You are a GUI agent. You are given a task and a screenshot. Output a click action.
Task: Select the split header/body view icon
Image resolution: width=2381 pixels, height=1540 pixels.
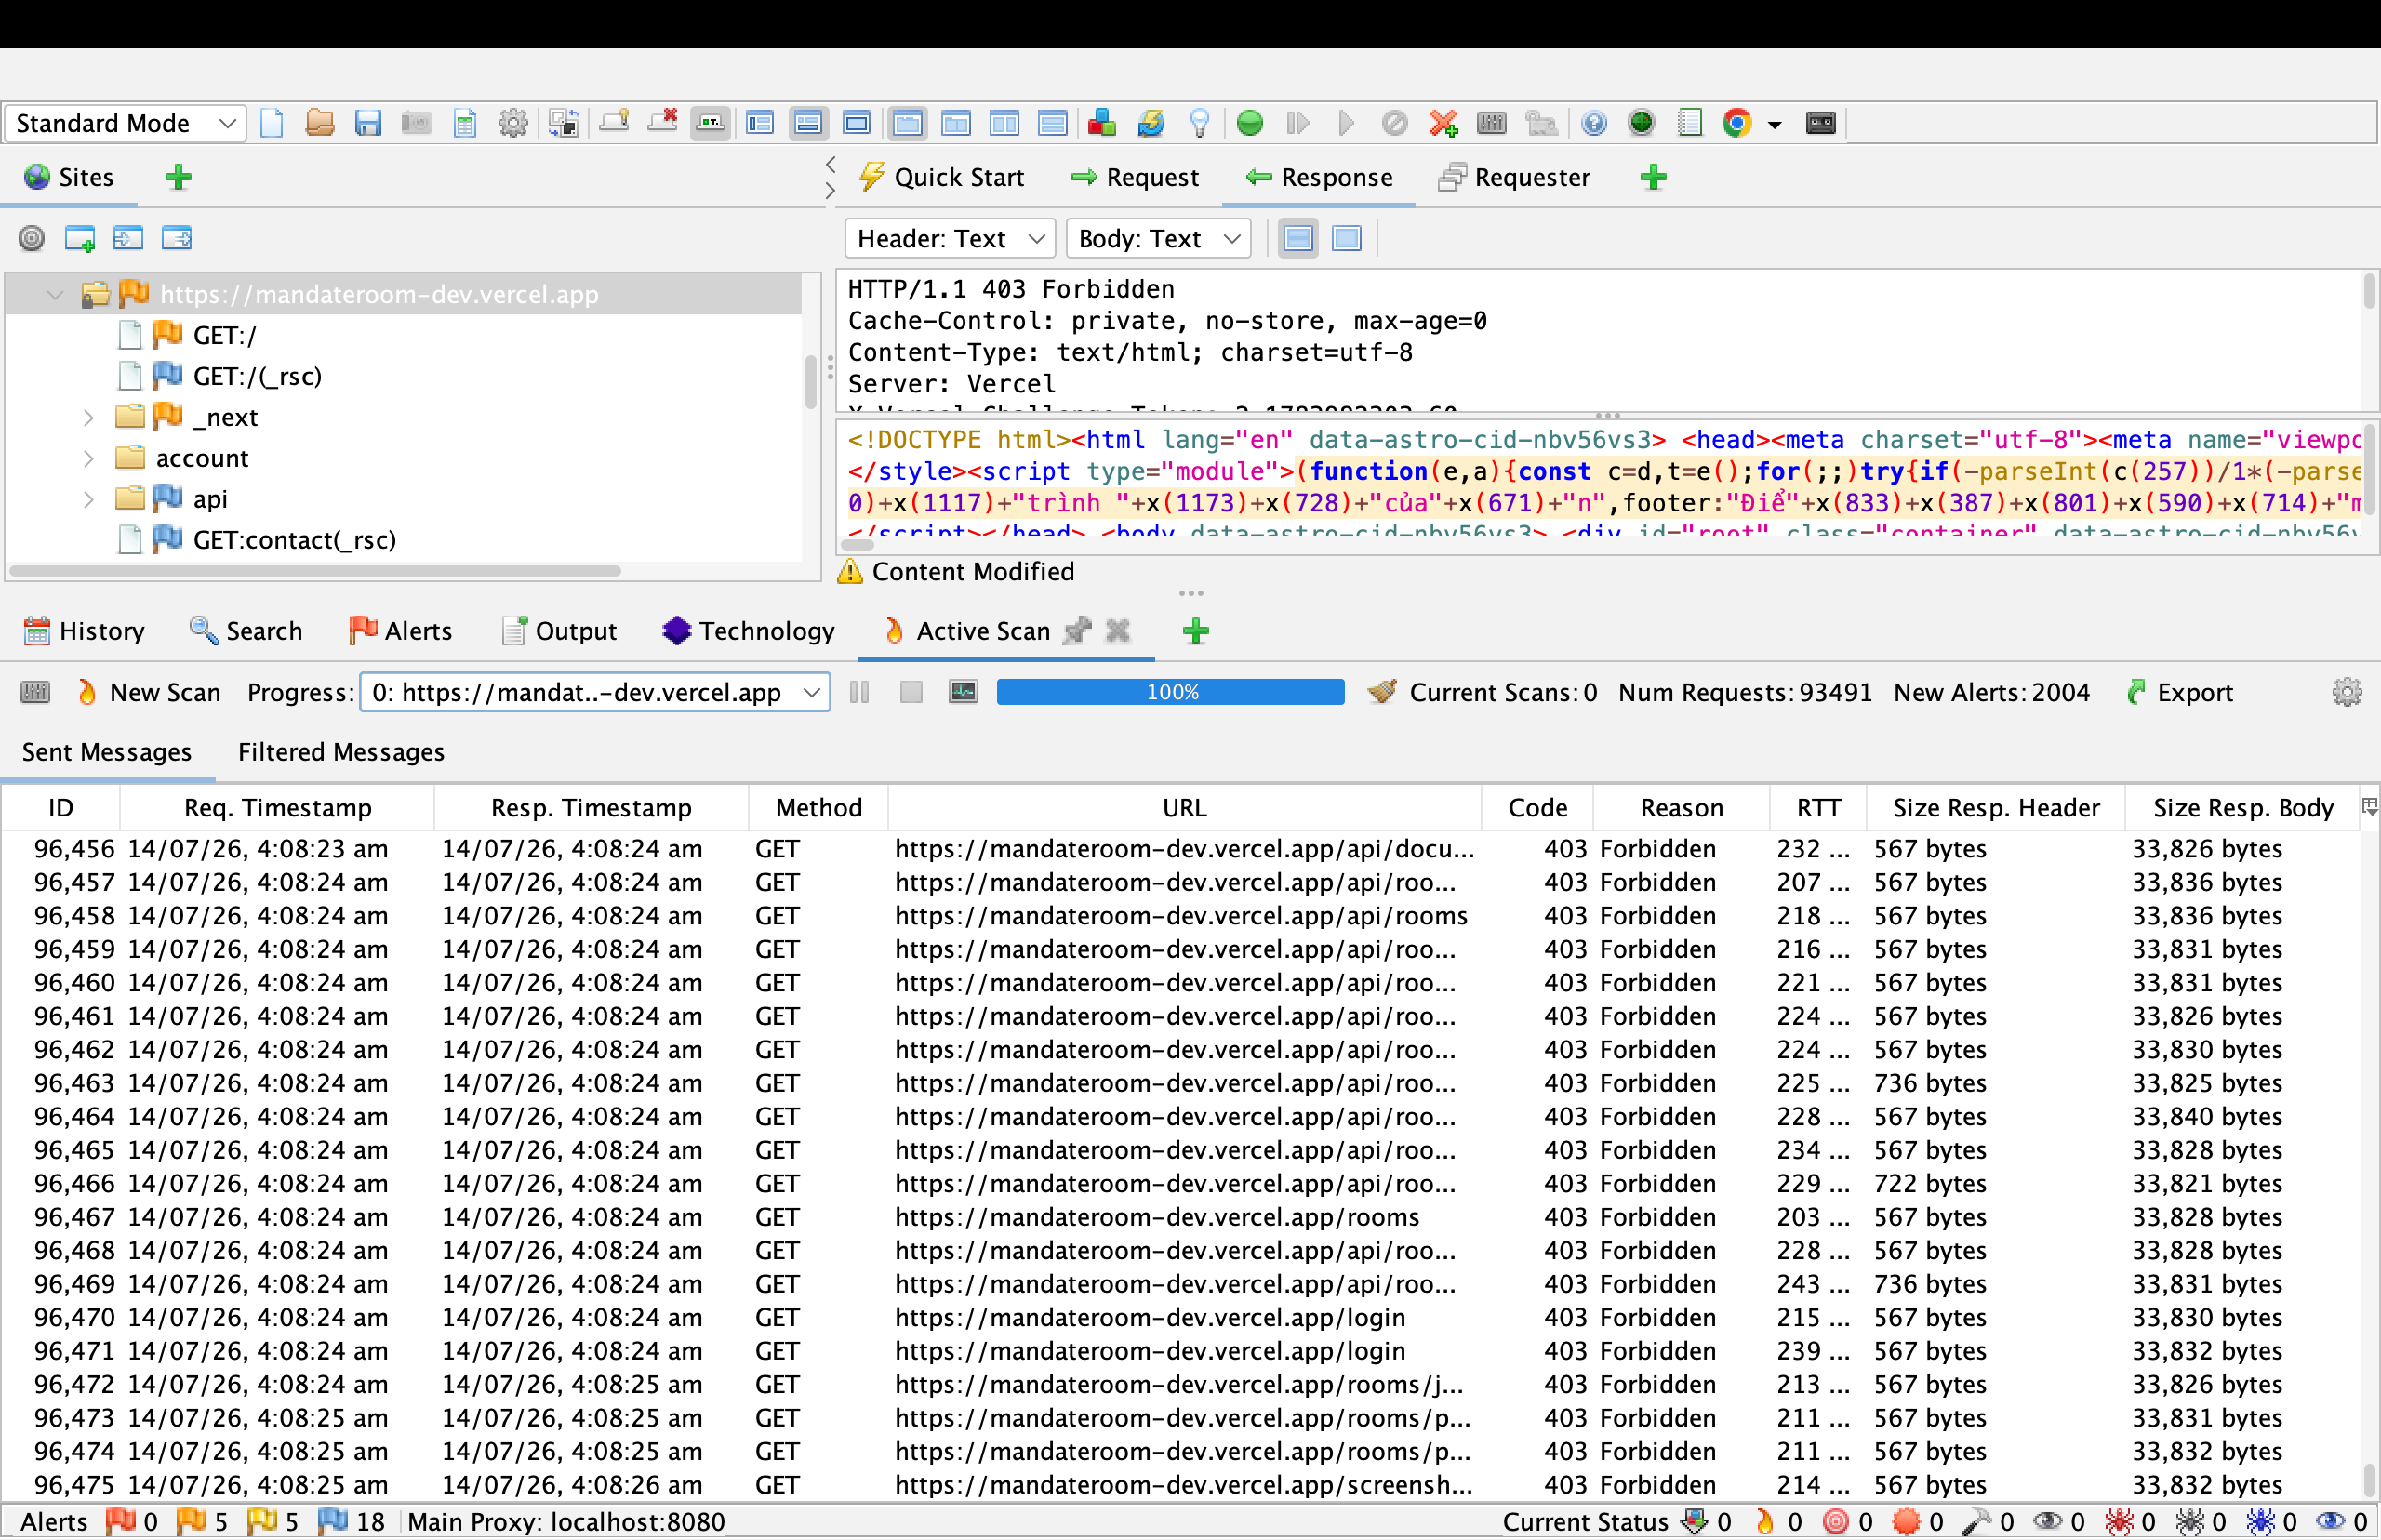click(1298, 239)
